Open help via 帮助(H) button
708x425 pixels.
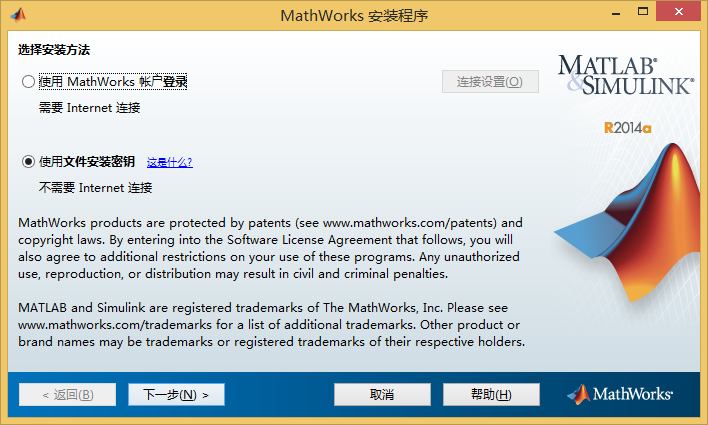click(x=491, y=395)
